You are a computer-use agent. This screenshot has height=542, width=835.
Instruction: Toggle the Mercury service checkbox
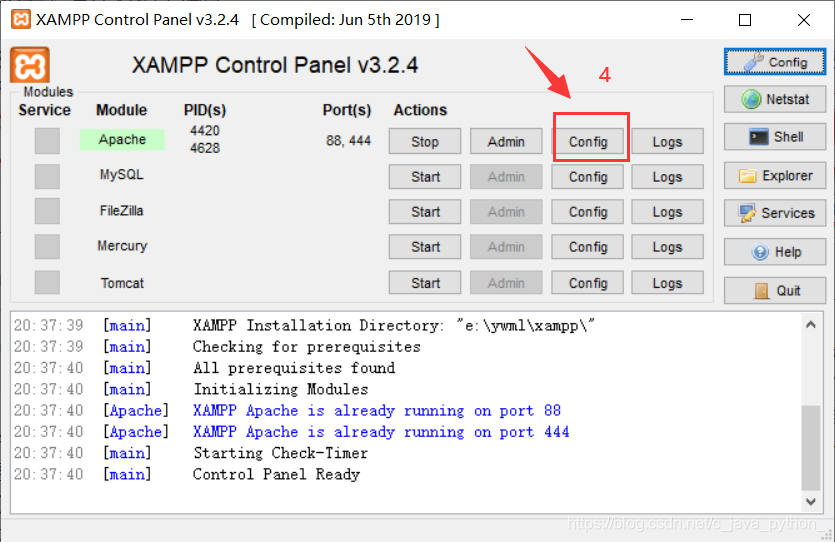pos(47,247)
